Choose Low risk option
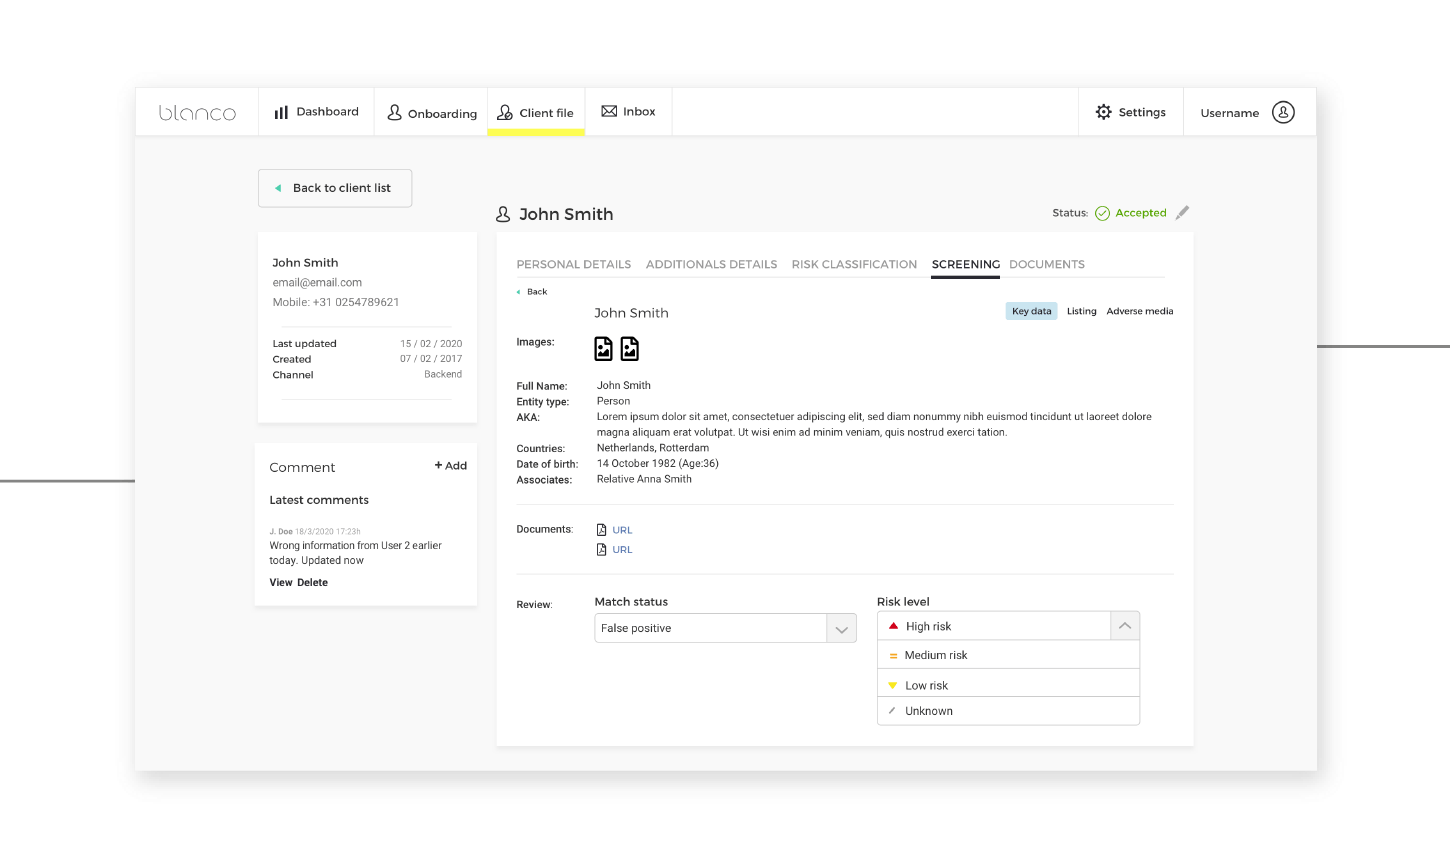Screen dimensions: 1450x845 click(x=926, y=685)
